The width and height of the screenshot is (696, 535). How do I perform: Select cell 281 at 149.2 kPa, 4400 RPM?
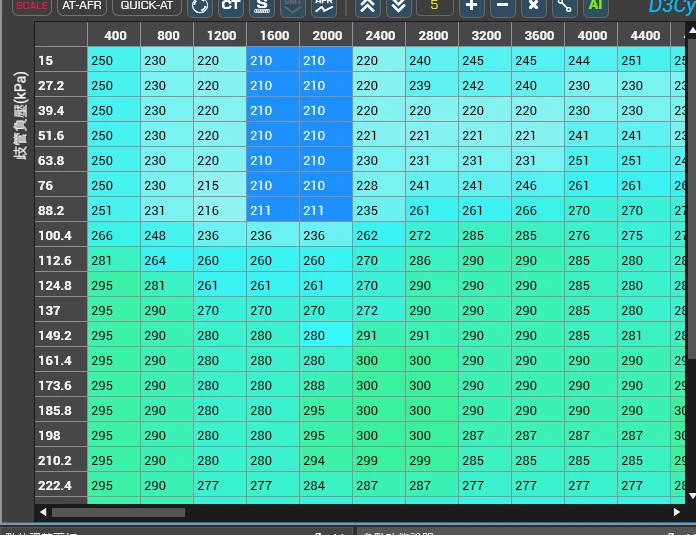coord(645,335)
